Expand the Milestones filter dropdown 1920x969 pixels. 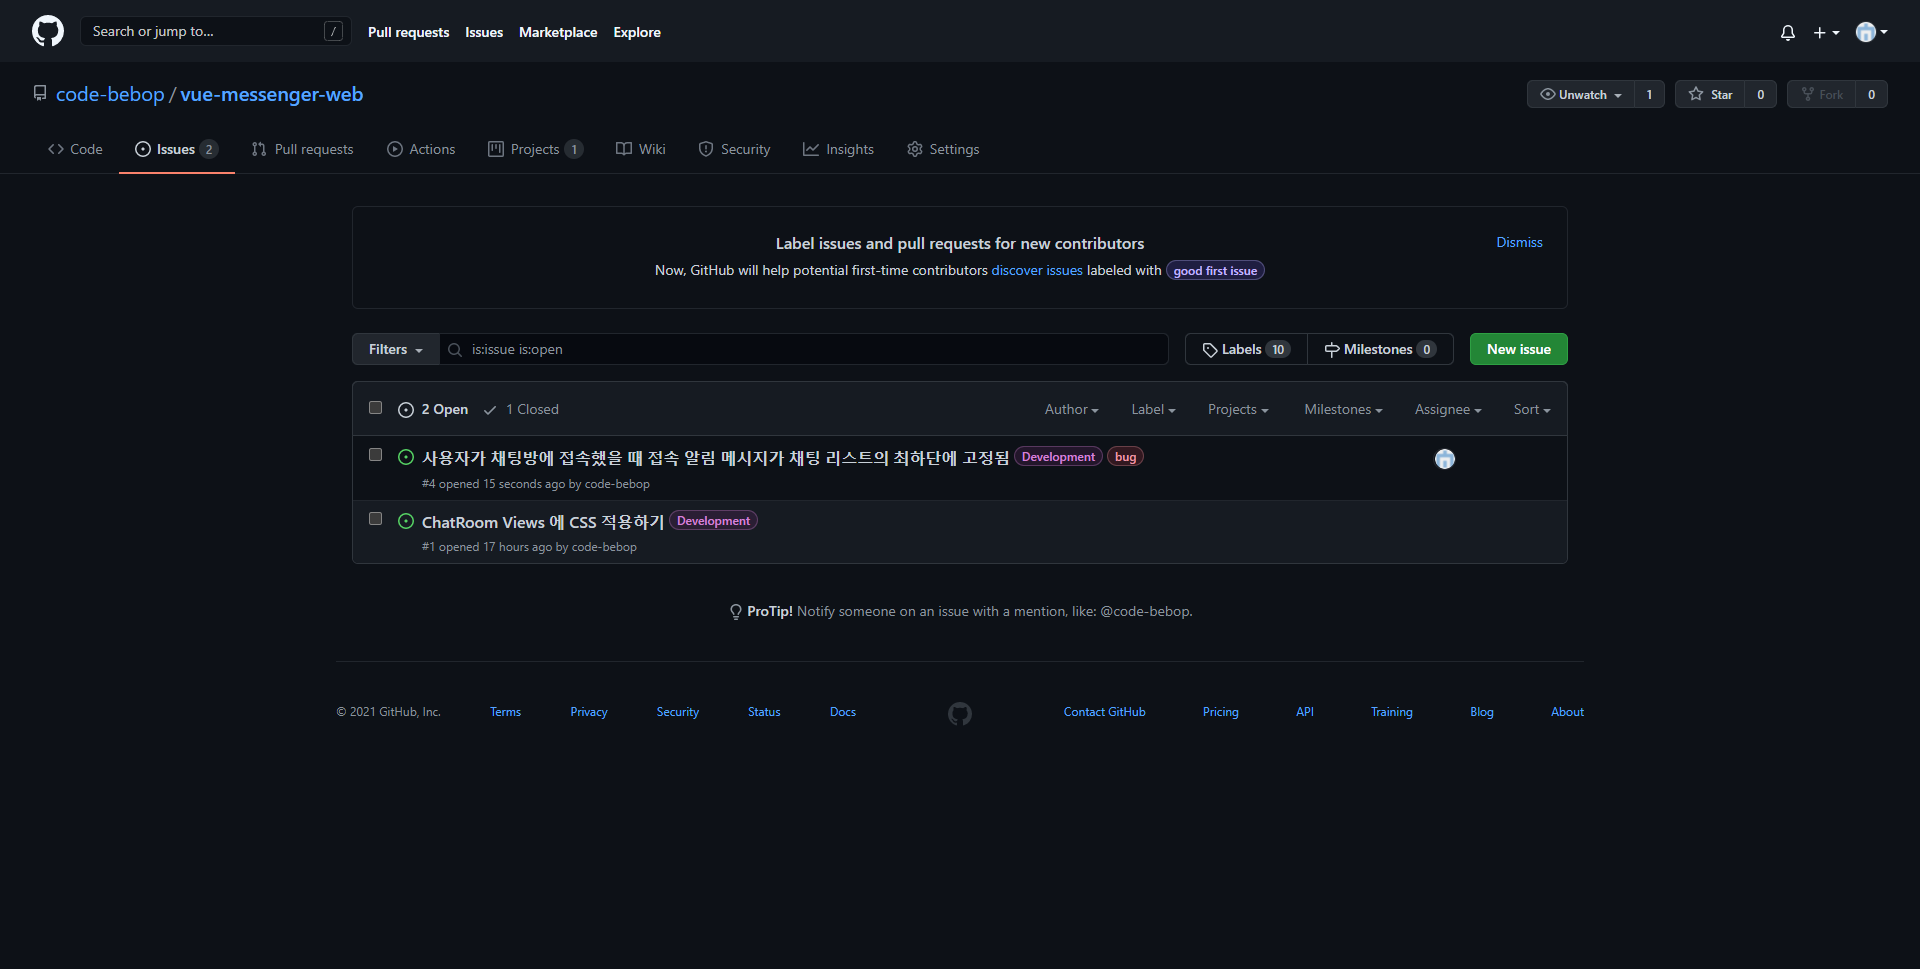coord(1343,409)
